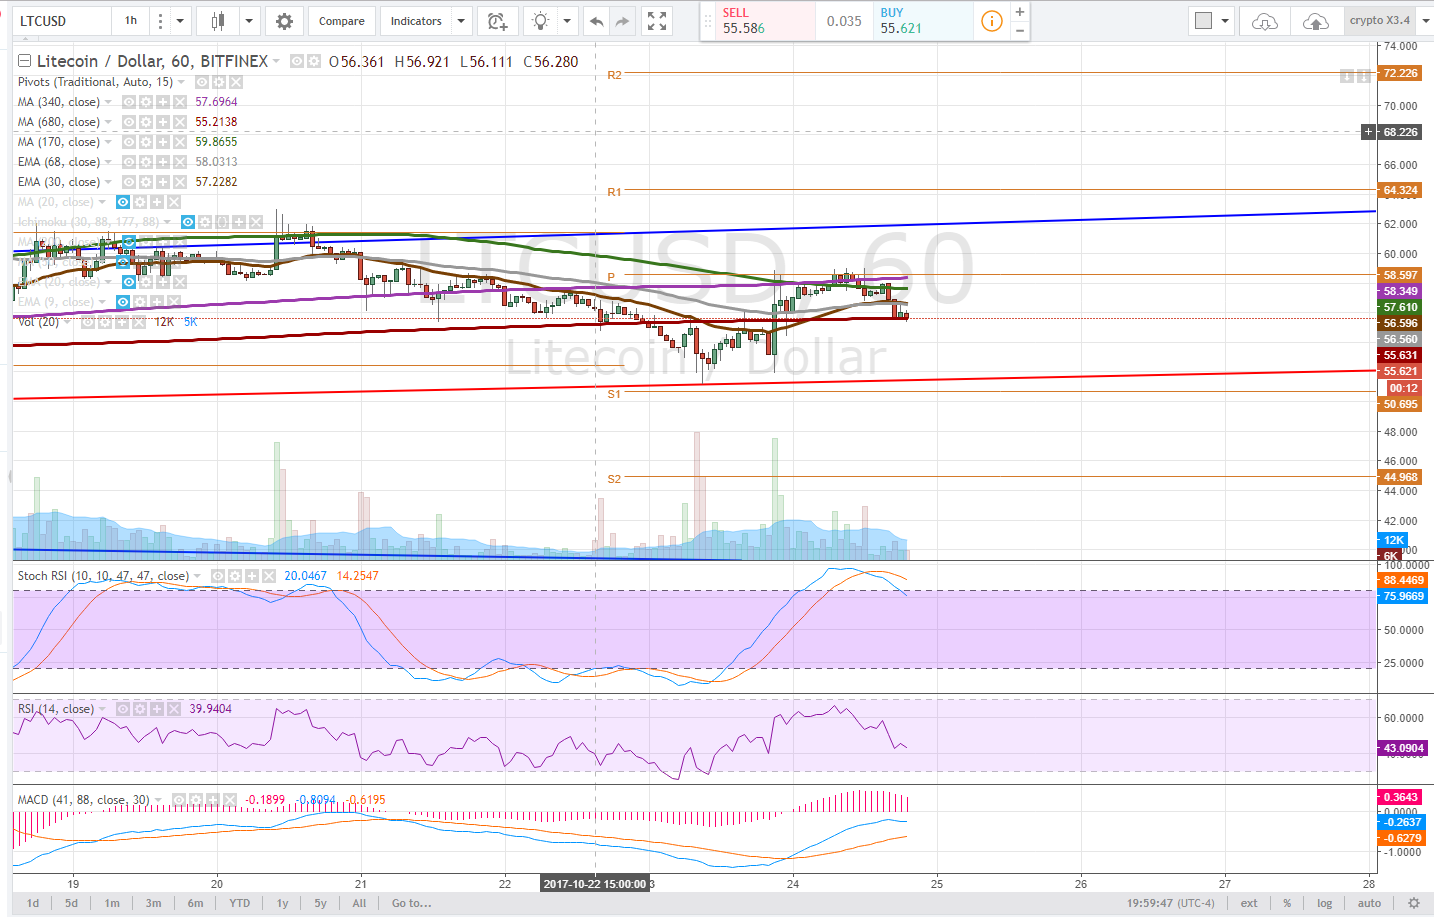The height and width of the screenshot is (917, 1434).
Task: Edit the LTCUSD symbol field
Action: pyautogui.click(x=62, y=21)
